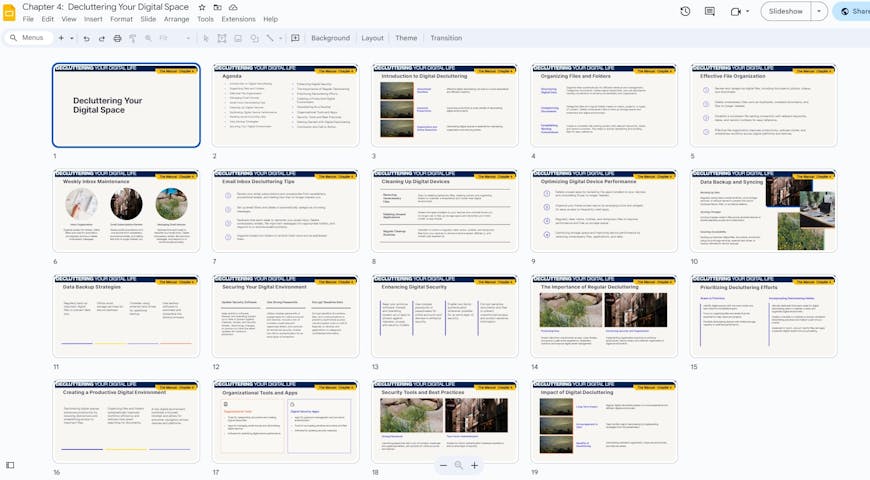This screenshot has width=870, height=480.
Task: Open the Arrange menu
Action: click(176, 19)
